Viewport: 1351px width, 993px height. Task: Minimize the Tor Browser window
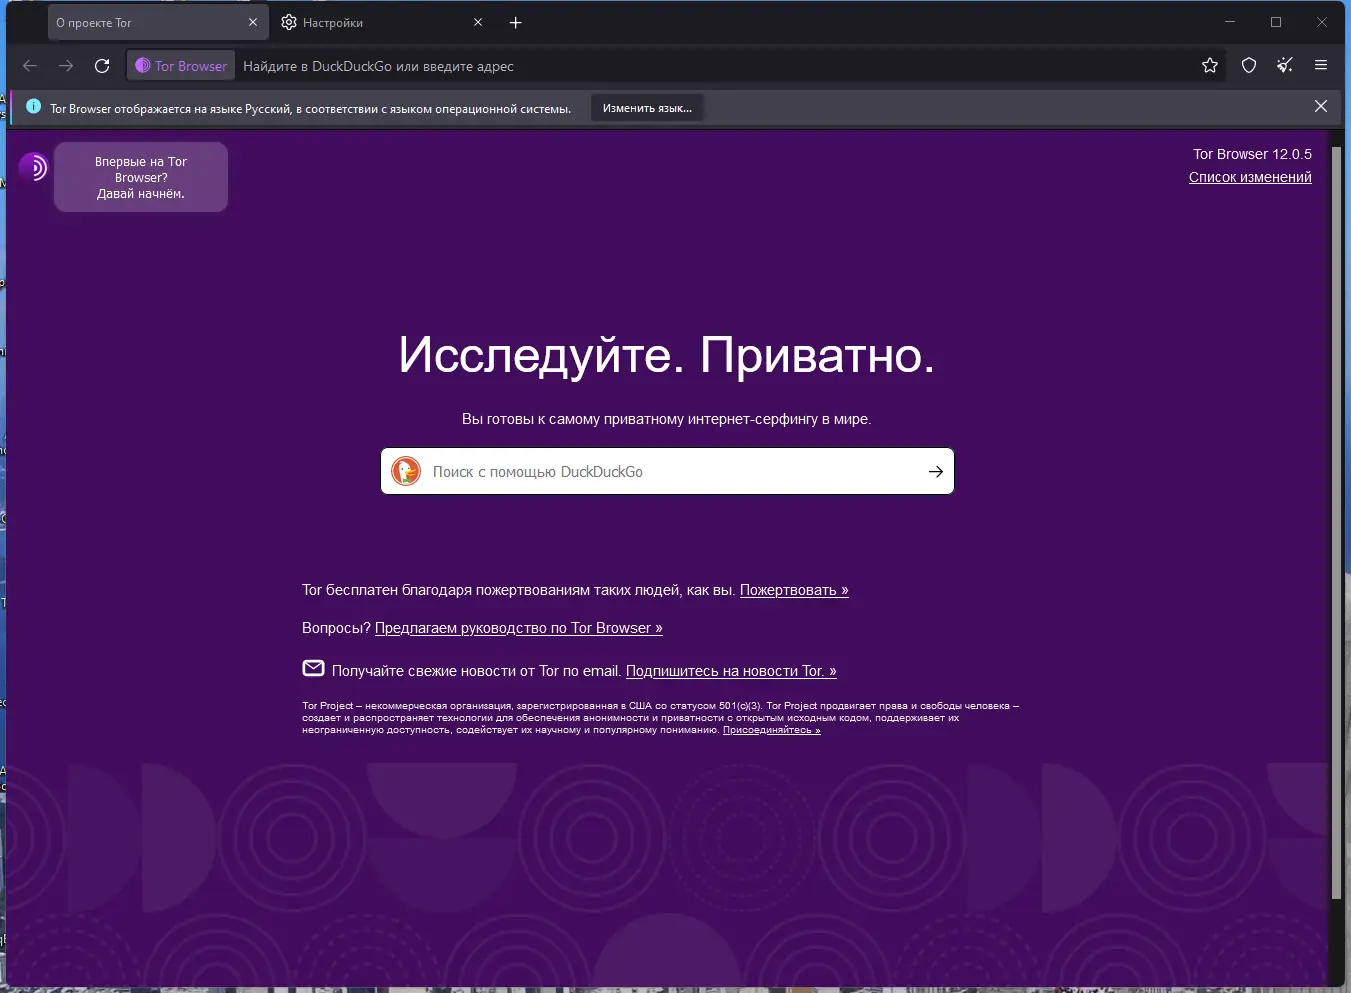1230,22
